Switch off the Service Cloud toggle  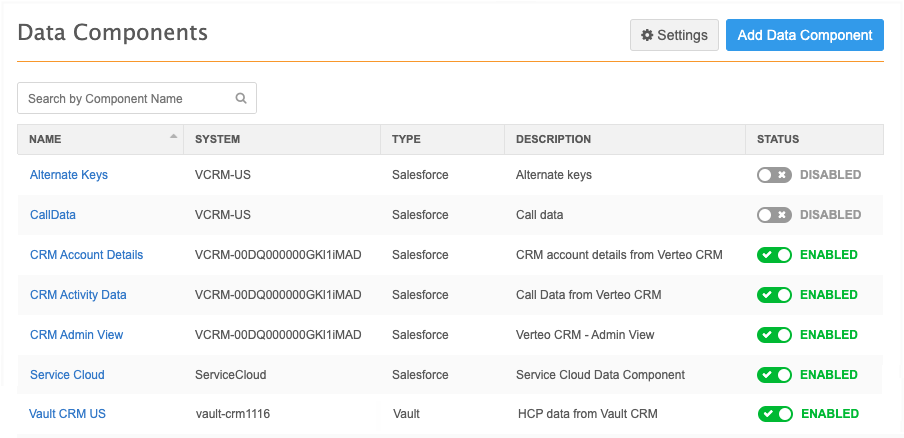click(x=774, y=375)
